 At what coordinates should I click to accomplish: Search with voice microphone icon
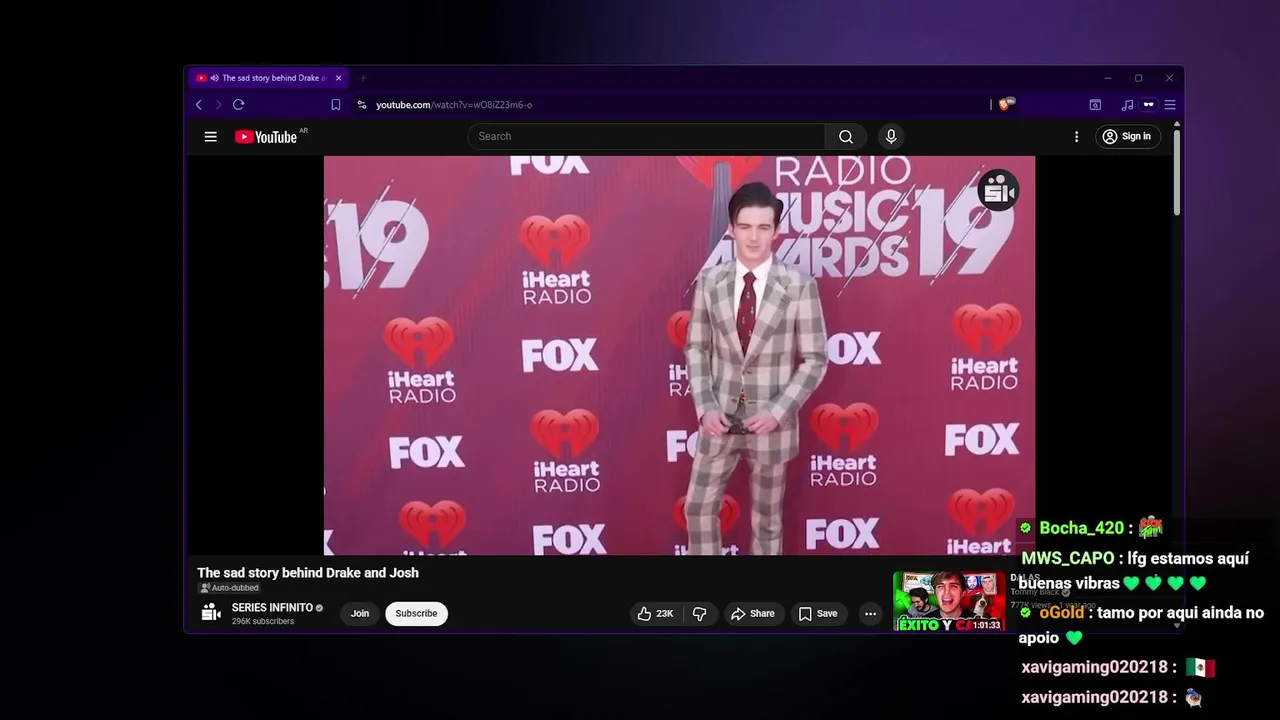point(891,137)
